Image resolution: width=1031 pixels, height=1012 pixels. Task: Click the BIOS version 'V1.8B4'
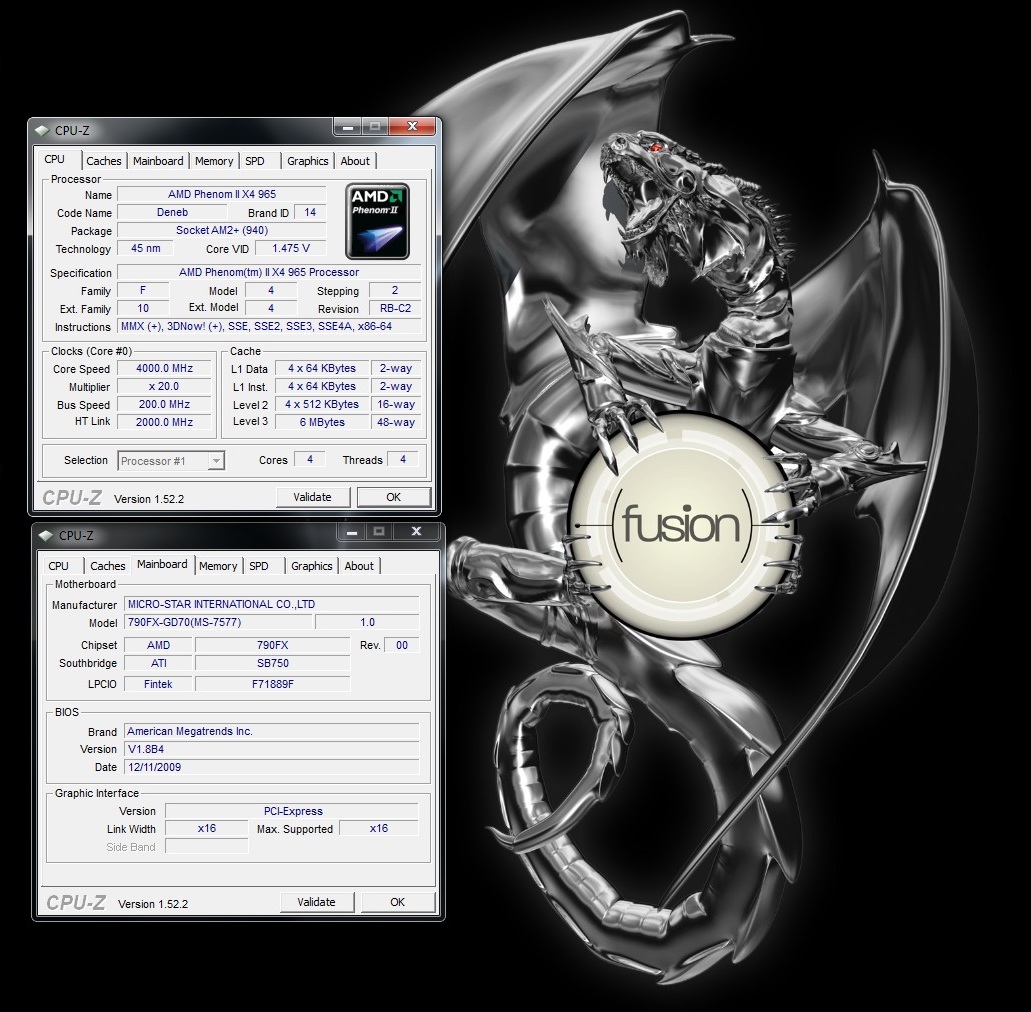click(x=272, y=749)
